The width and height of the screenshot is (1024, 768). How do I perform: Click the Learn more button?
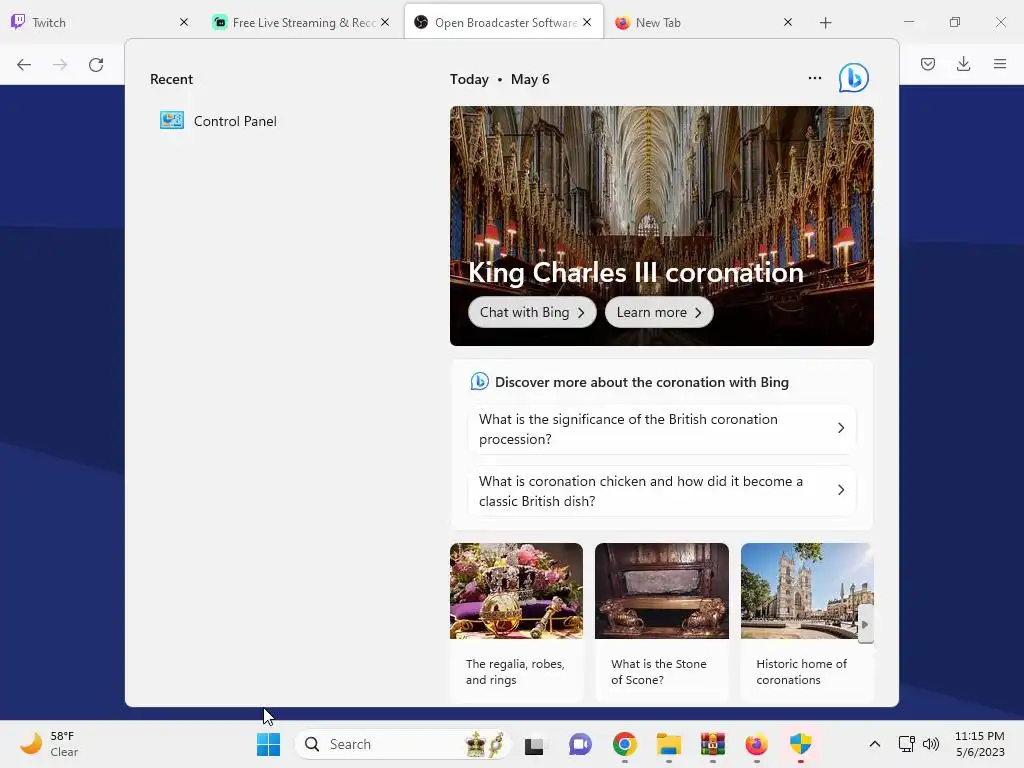click(659, 312)
